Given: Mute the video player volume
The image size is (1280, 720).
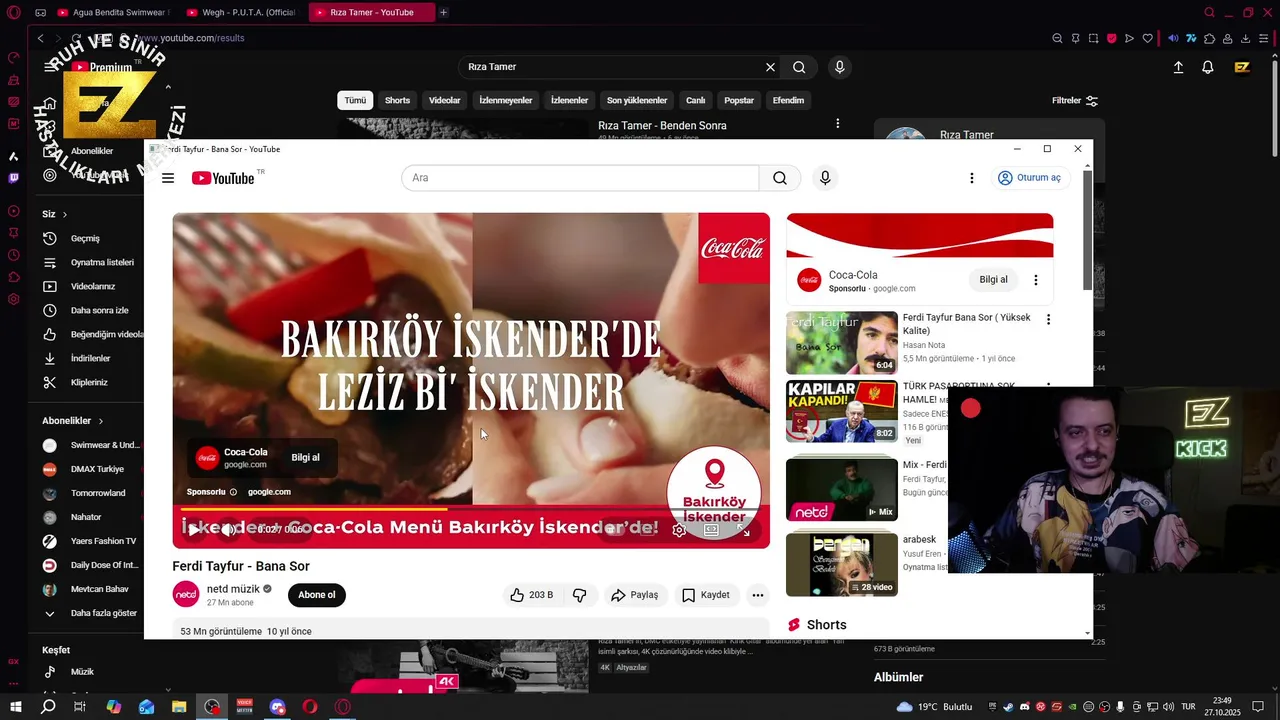Looking at the screenshot, I should (x=228, y=530).
